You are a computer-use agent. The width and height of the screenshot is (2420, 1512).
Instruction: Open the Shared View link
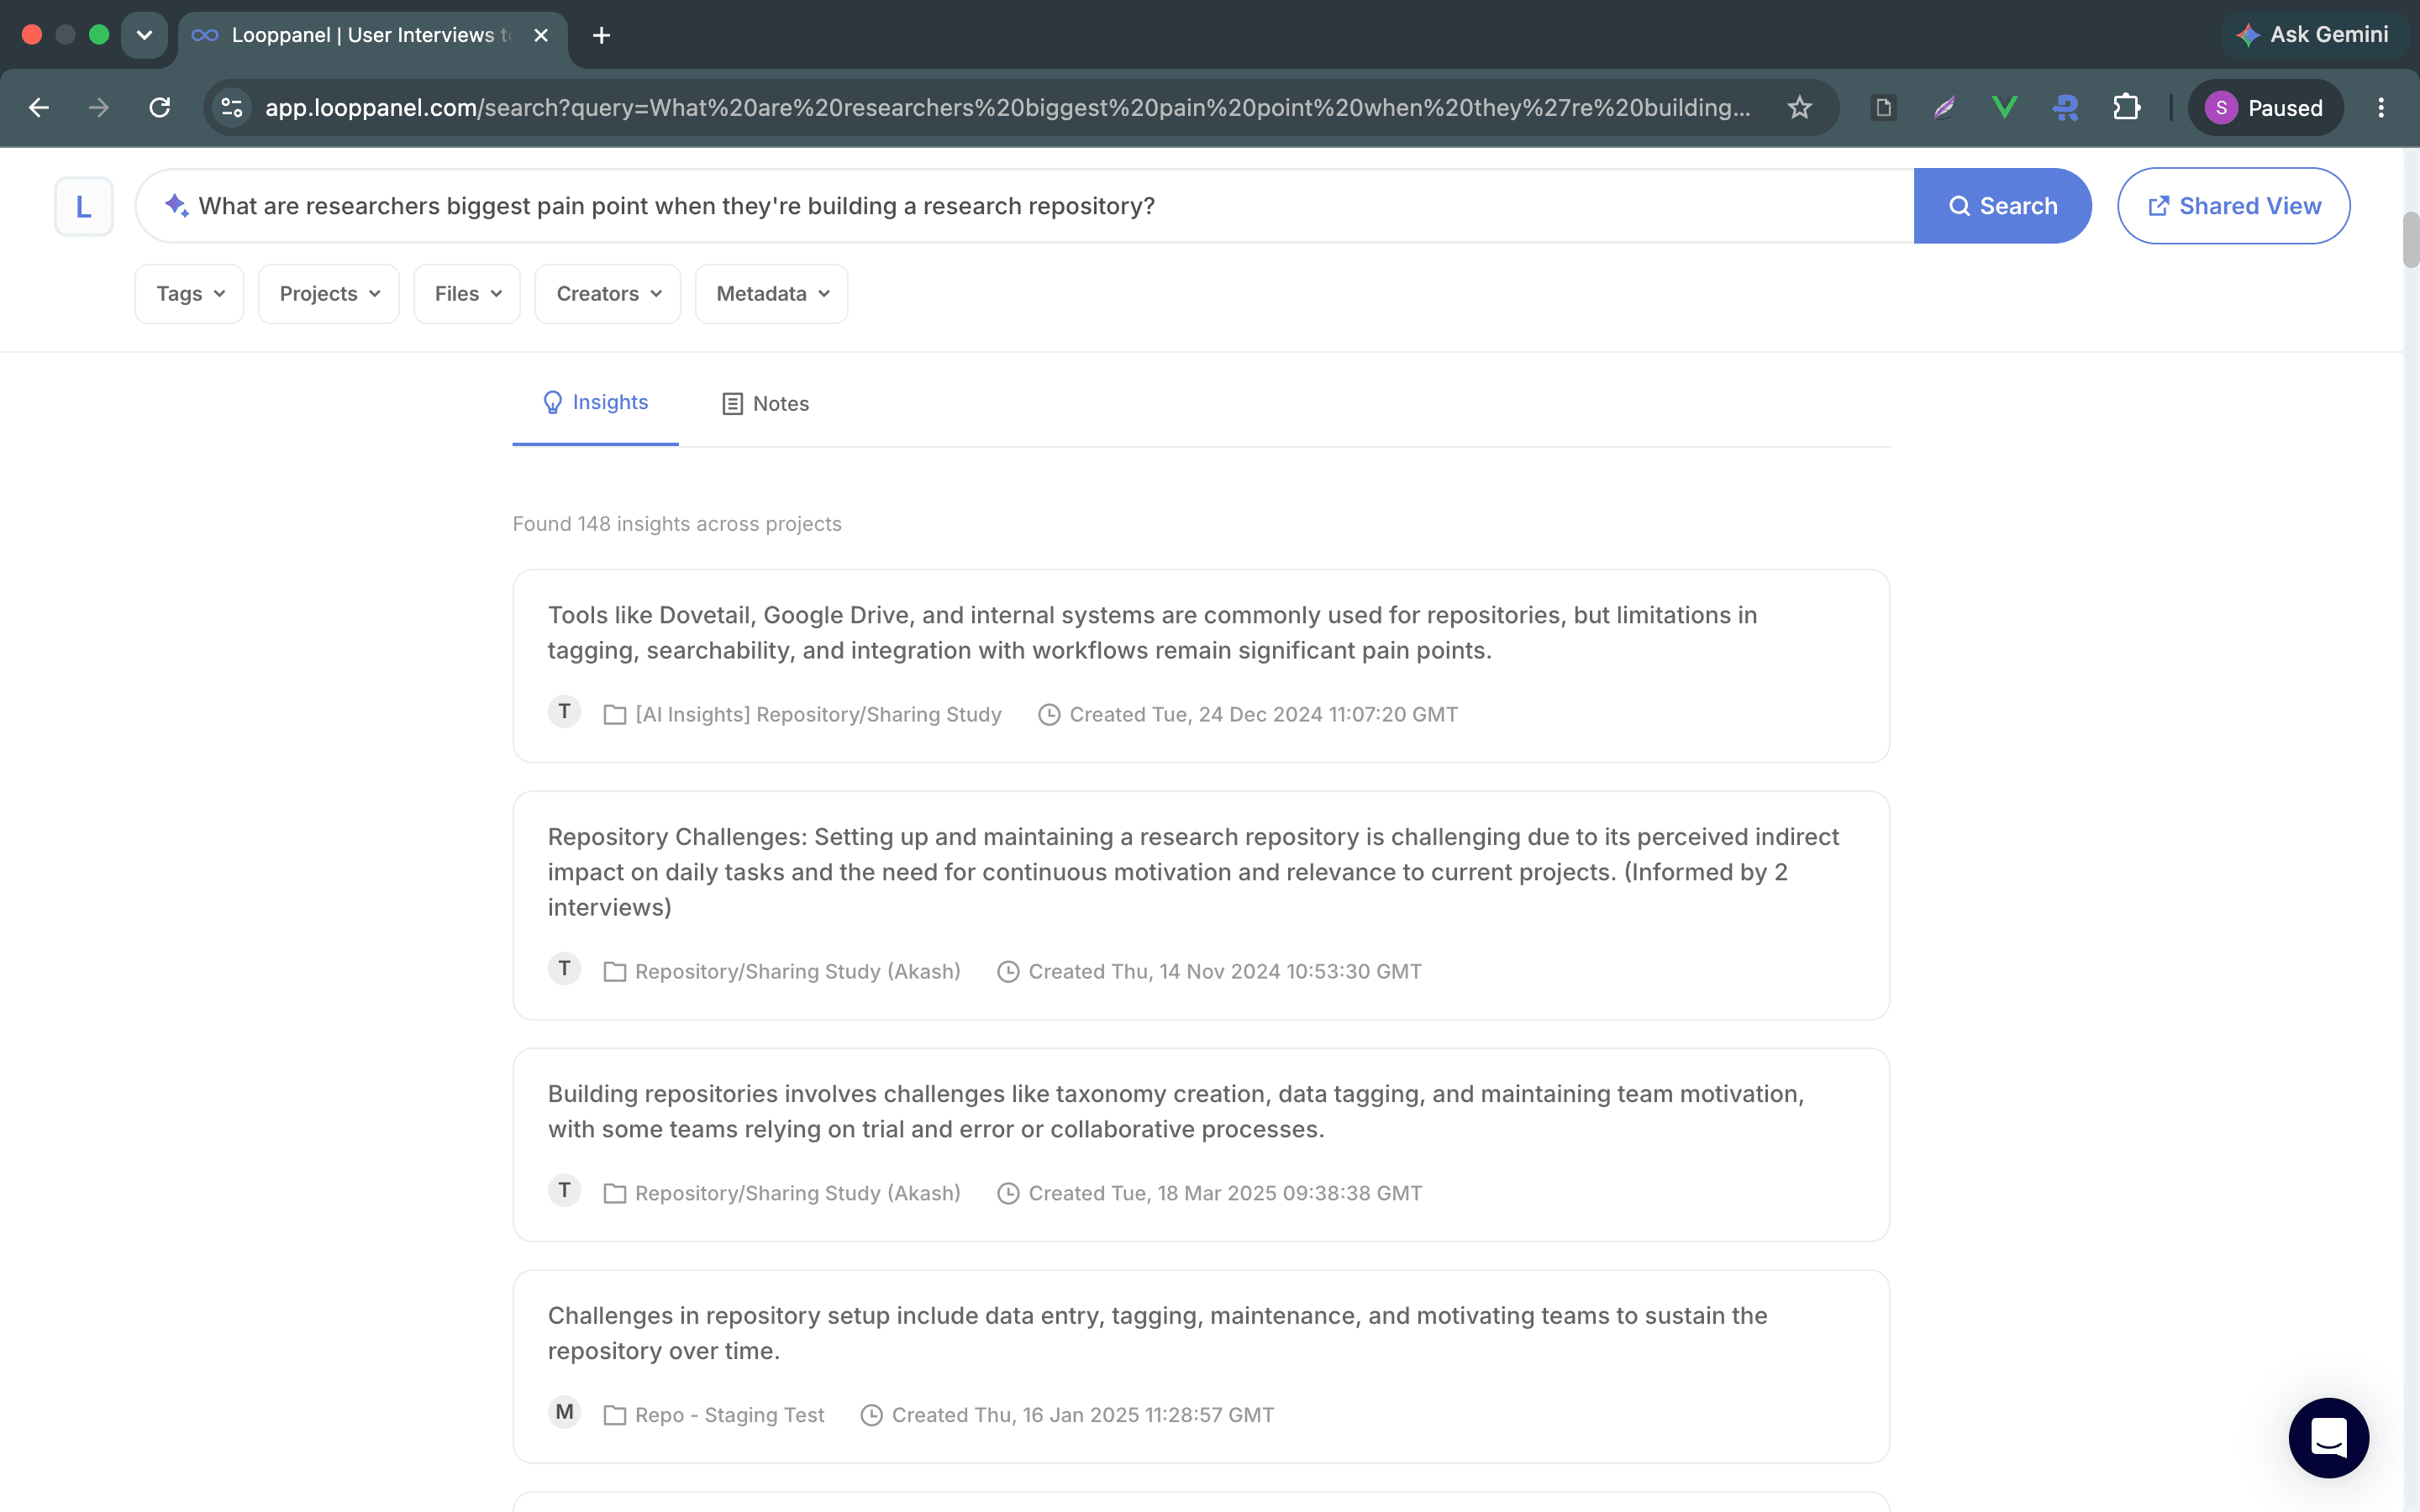point(2233,206)
